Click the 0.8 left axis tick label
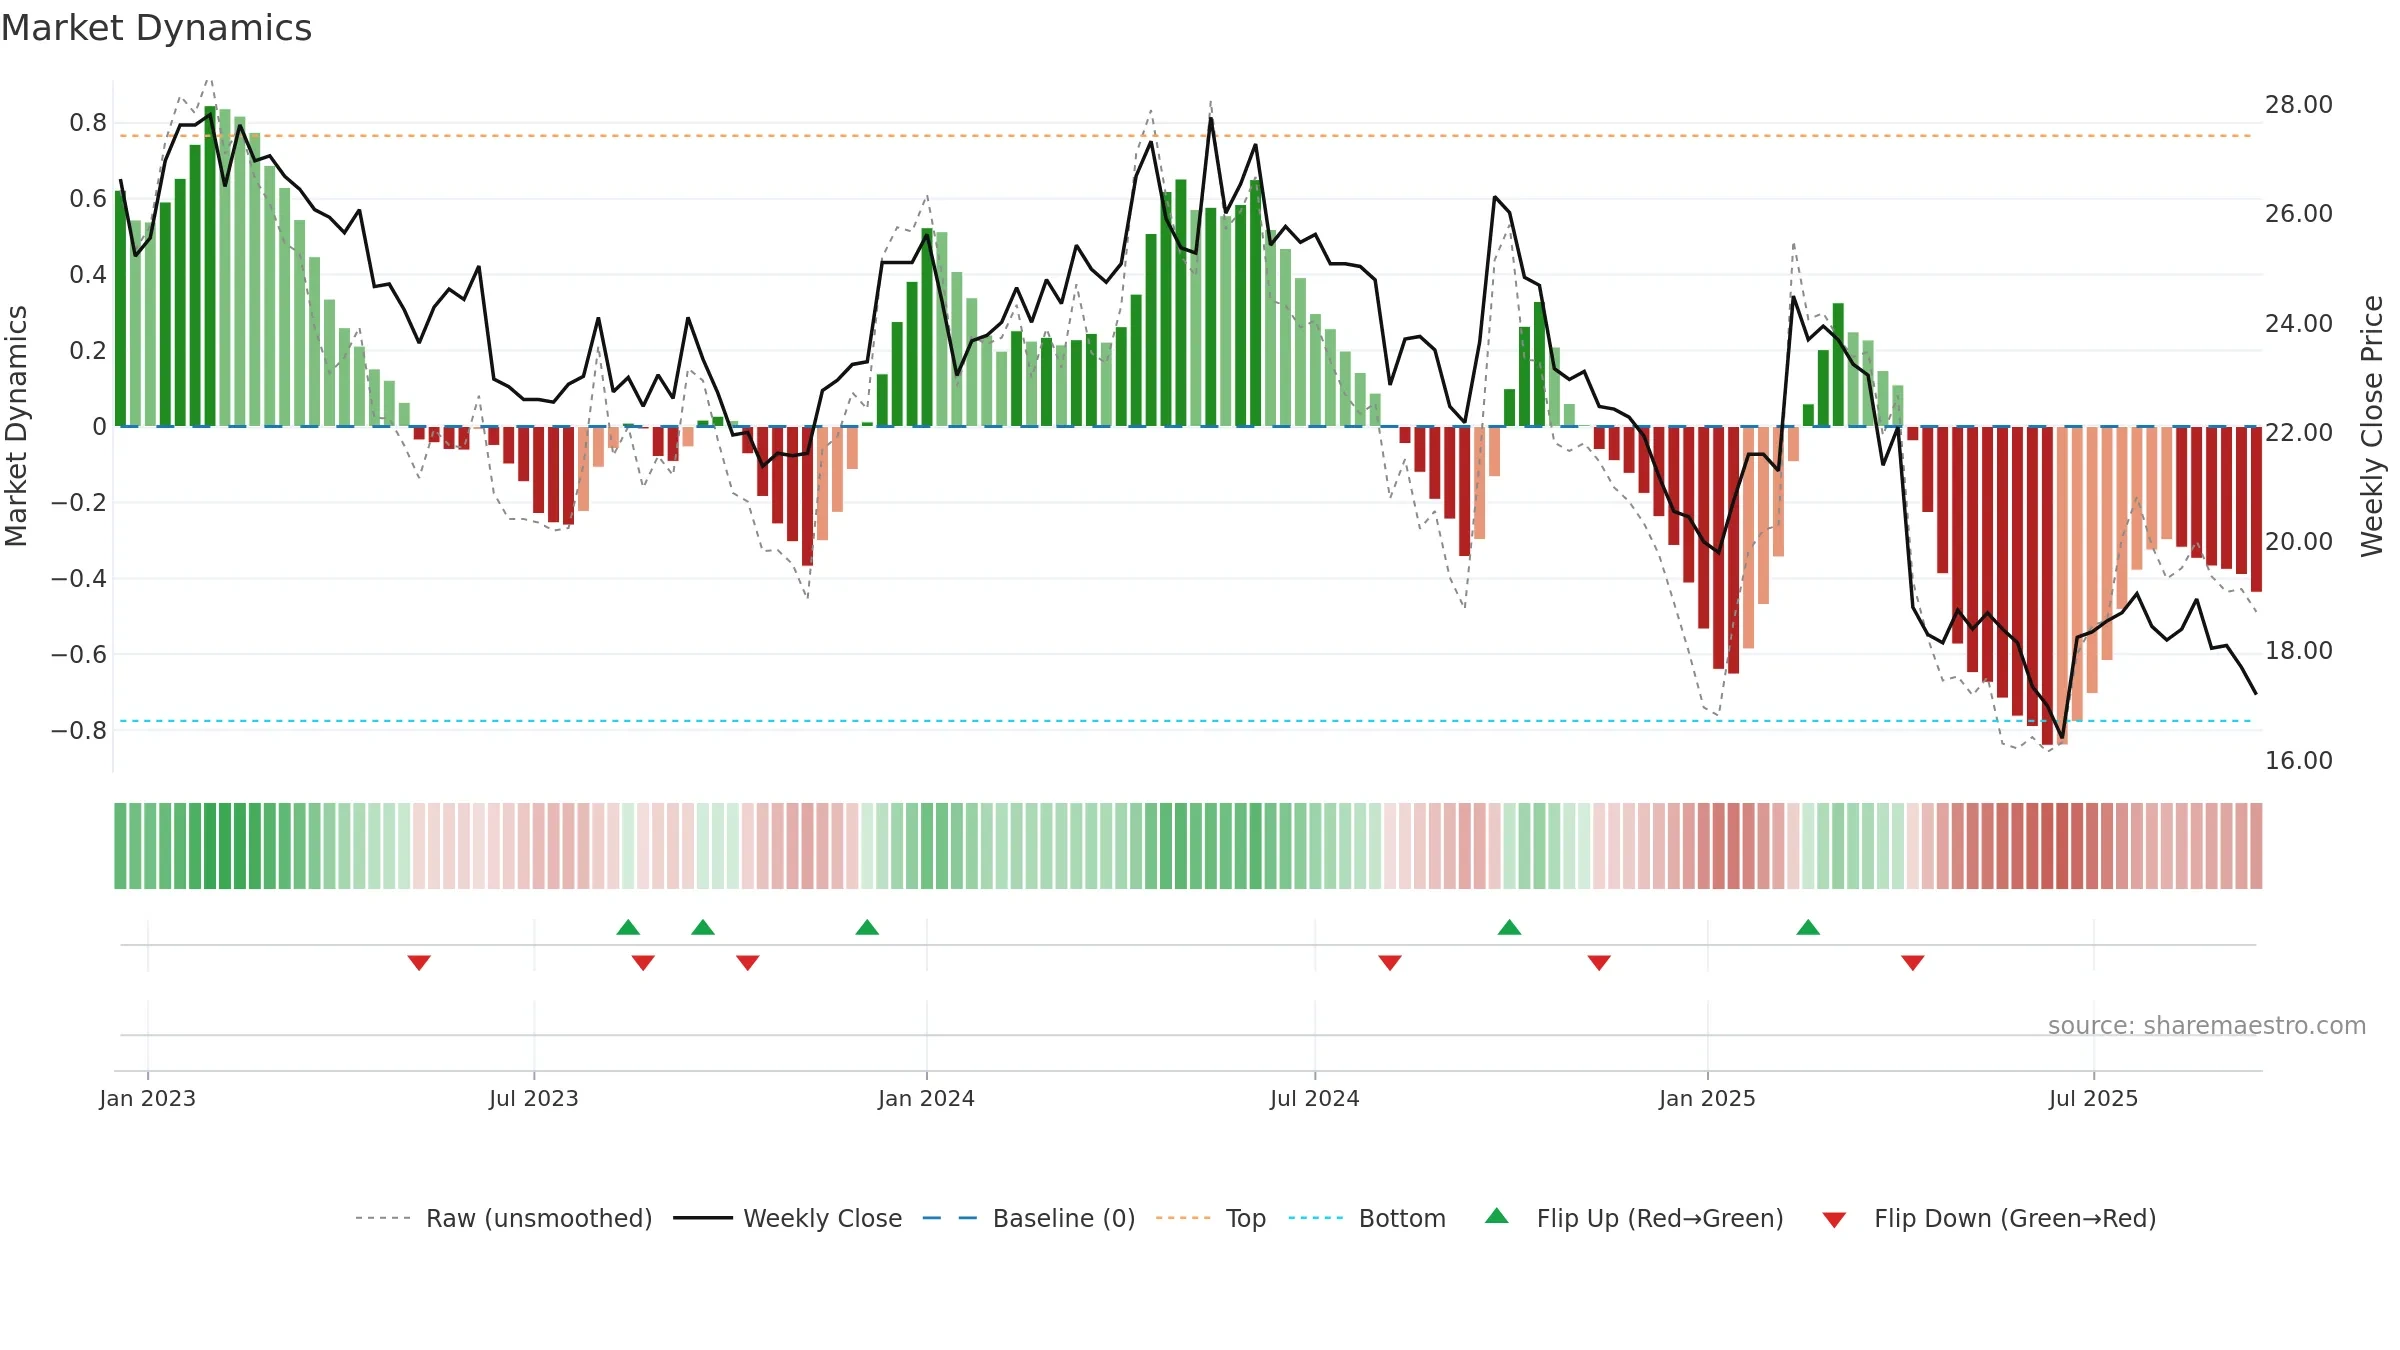 [88, 123]
